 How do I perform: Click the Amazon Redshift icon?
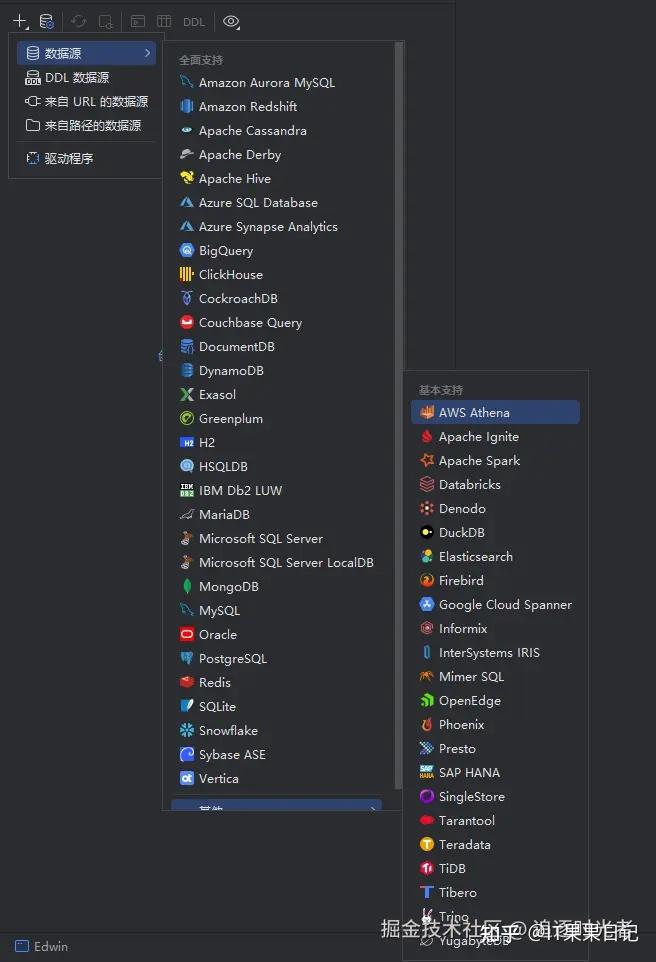pyautogui.click(x=187, y=106)
